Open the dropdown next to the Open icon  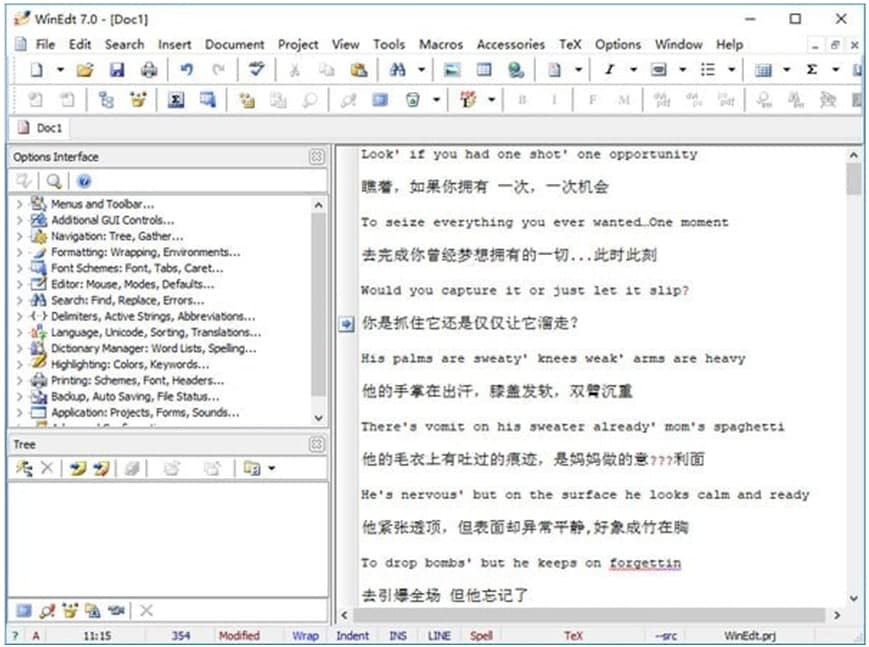tap(60, 69)
